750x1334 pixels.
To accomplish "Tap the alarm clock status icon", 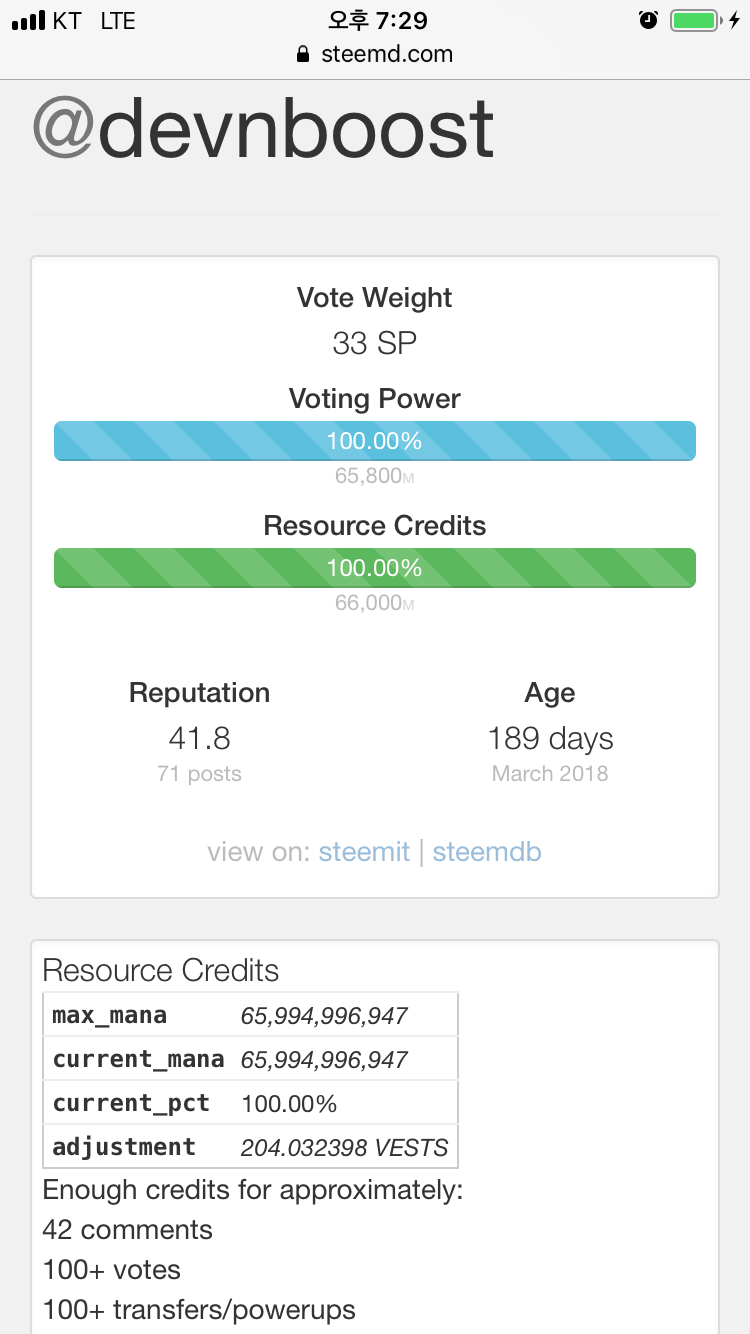I will 649,20.
